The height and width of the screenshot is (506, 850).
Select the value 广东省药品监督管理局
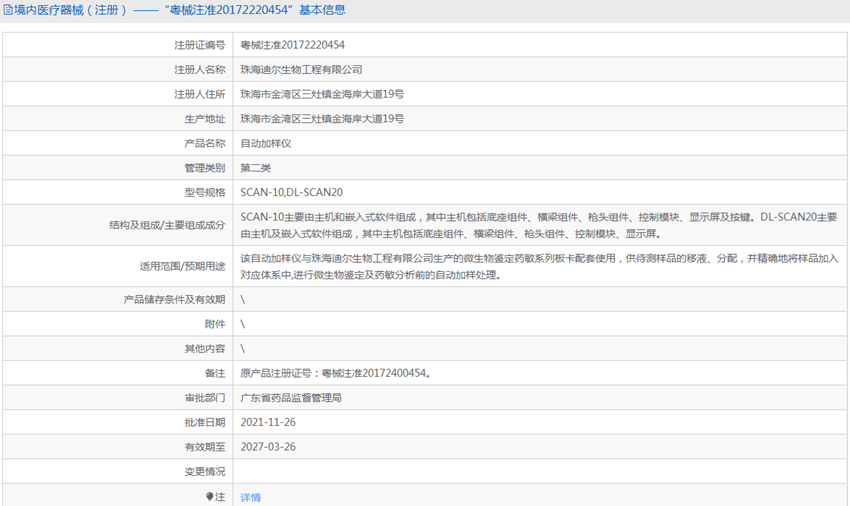[291, 398]
